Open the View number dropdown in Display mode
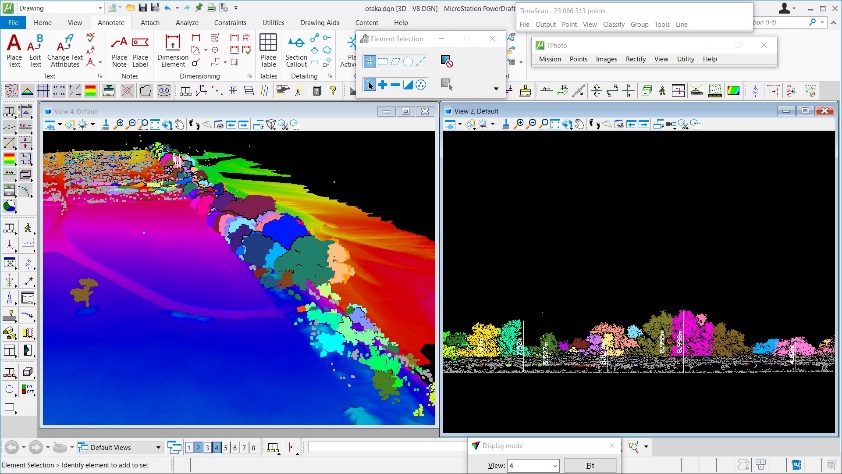Viewport: 842px width, 474px height. click(553, 466)
